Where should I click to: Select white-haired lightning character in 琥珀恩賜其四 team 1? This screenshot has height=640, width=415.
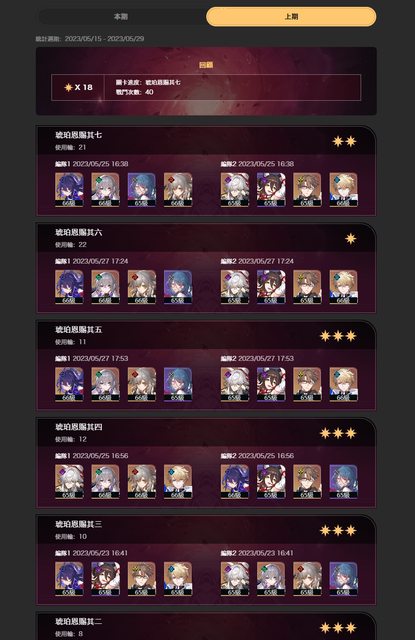click(x=69, y=481)
